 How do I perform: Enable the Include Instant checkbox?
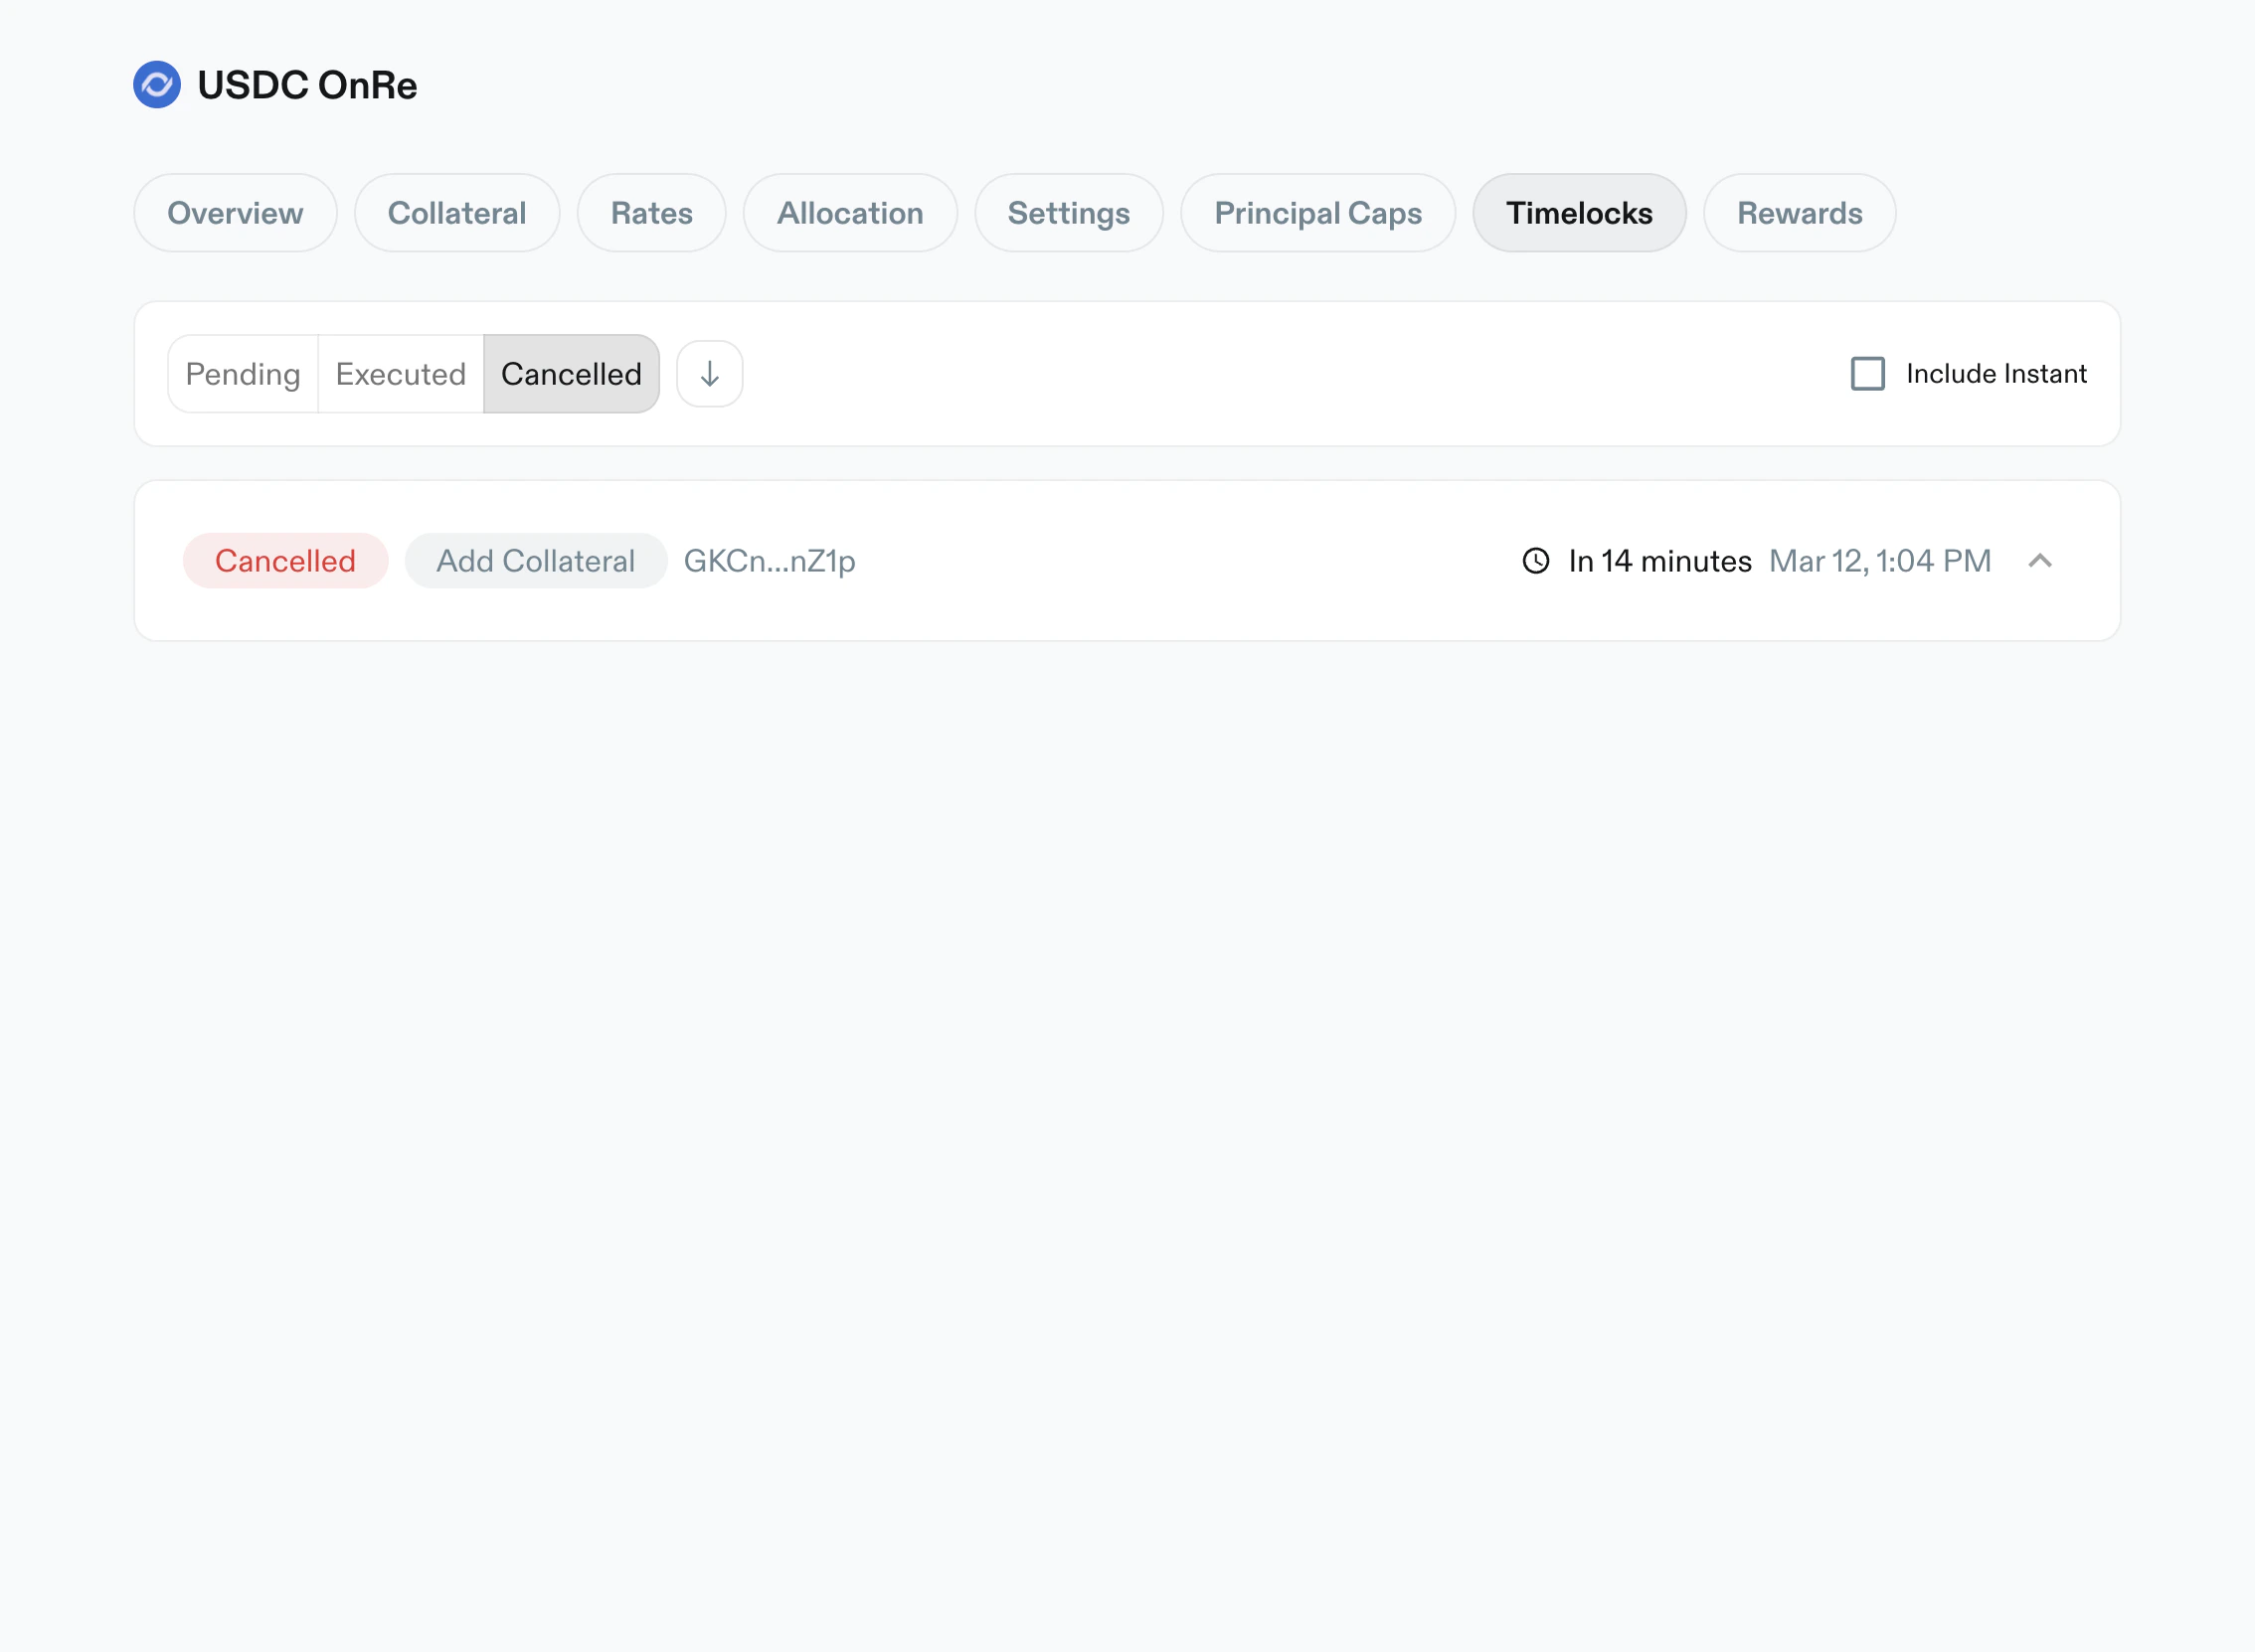click(x=1867, y=374)
